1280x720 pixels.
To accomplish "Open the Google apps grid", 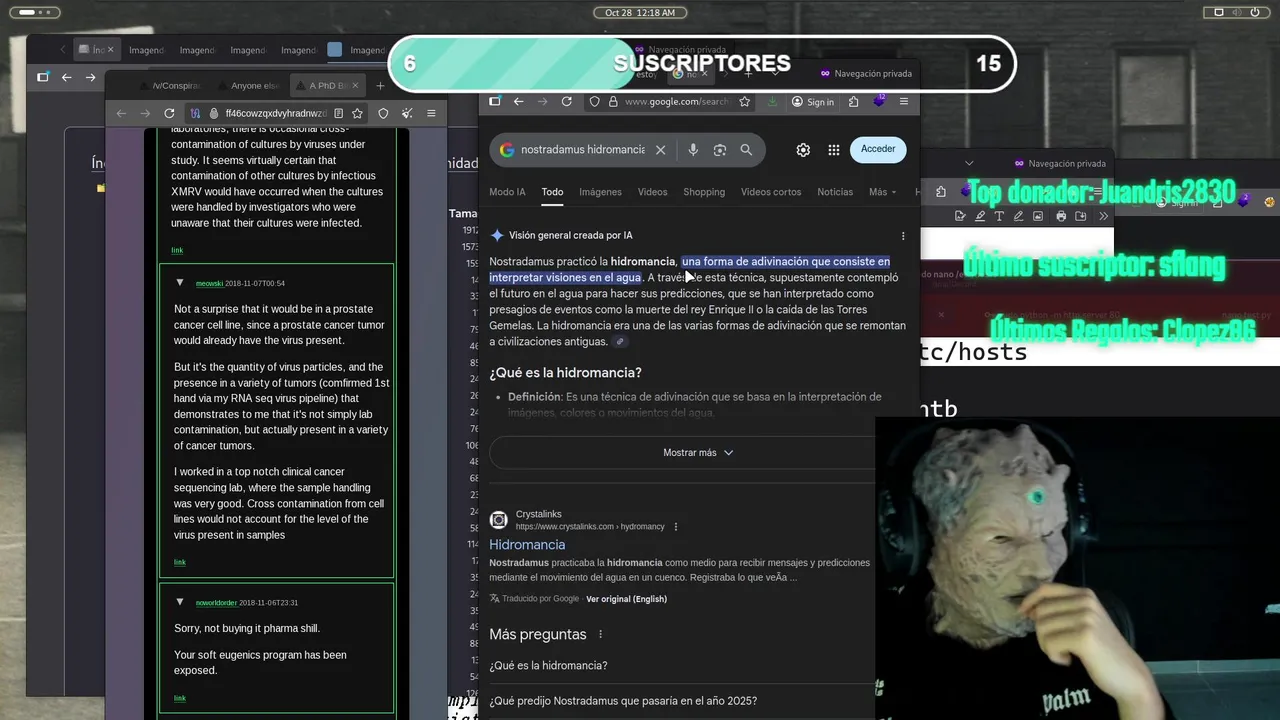I will [x=834, y=150].
